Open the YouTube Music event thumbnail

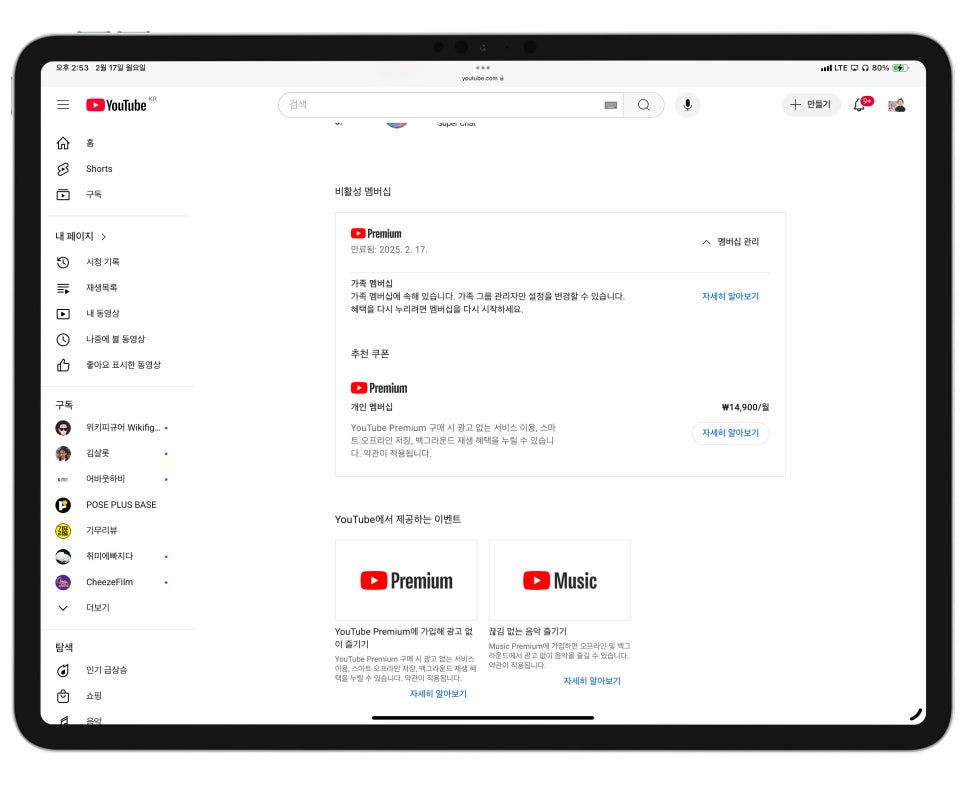(559, 580)
